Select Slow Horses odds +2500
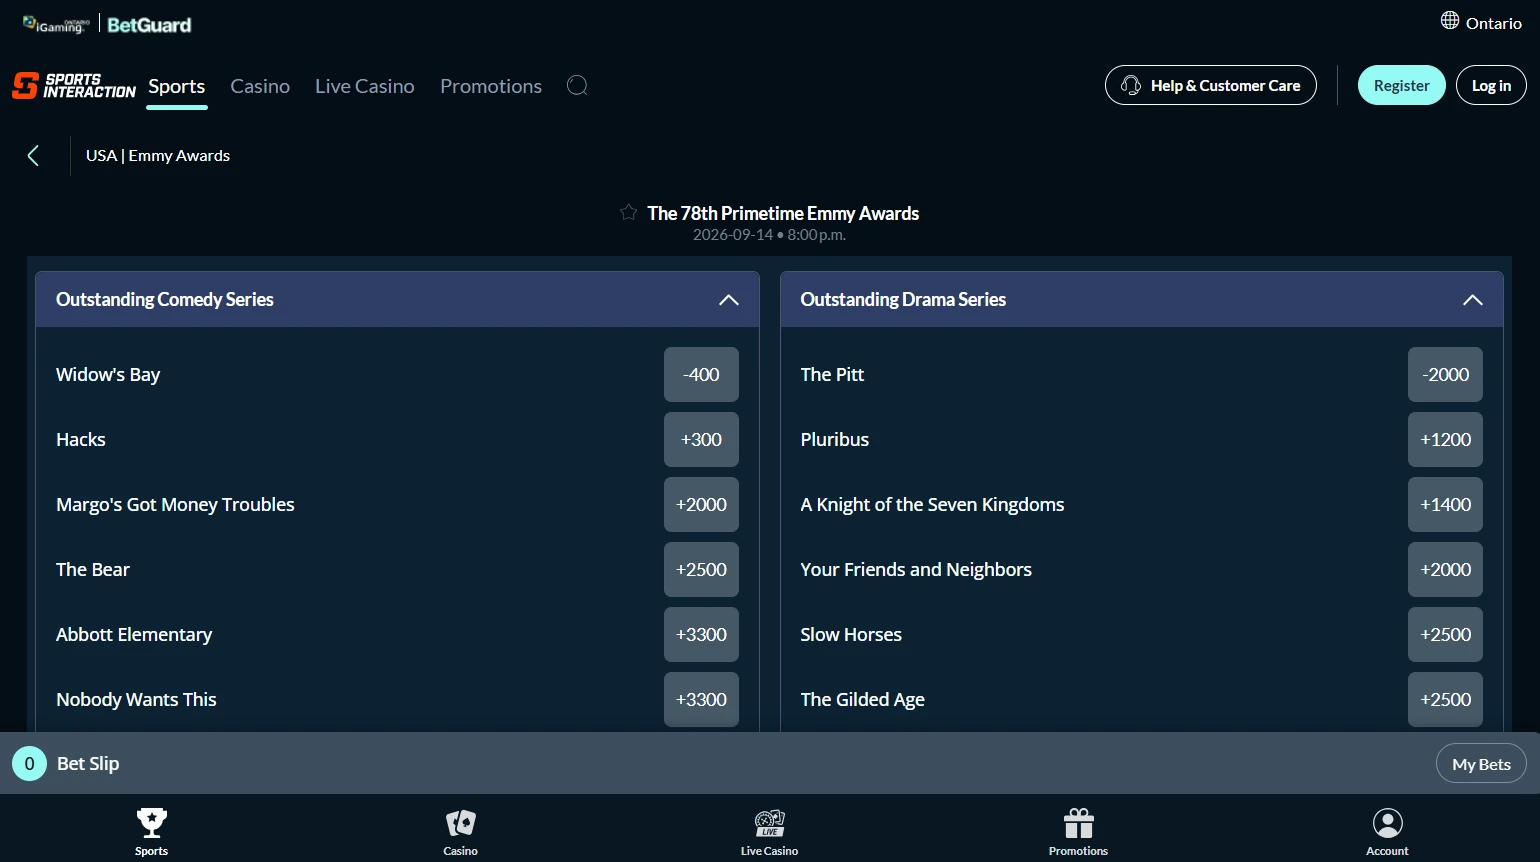Screen dimensions: 1540x862 click(1445, 634)
